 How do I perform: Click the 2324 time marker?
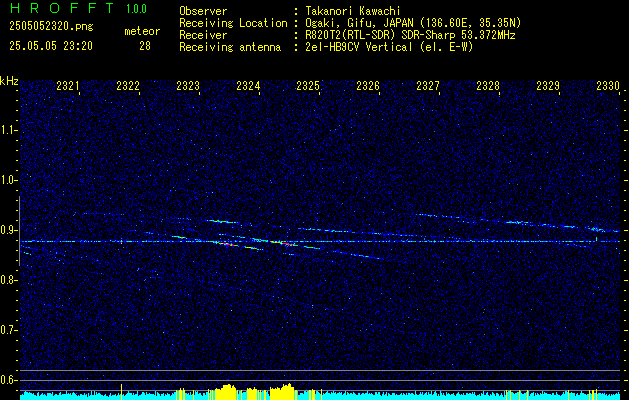[x=248, y=86]
